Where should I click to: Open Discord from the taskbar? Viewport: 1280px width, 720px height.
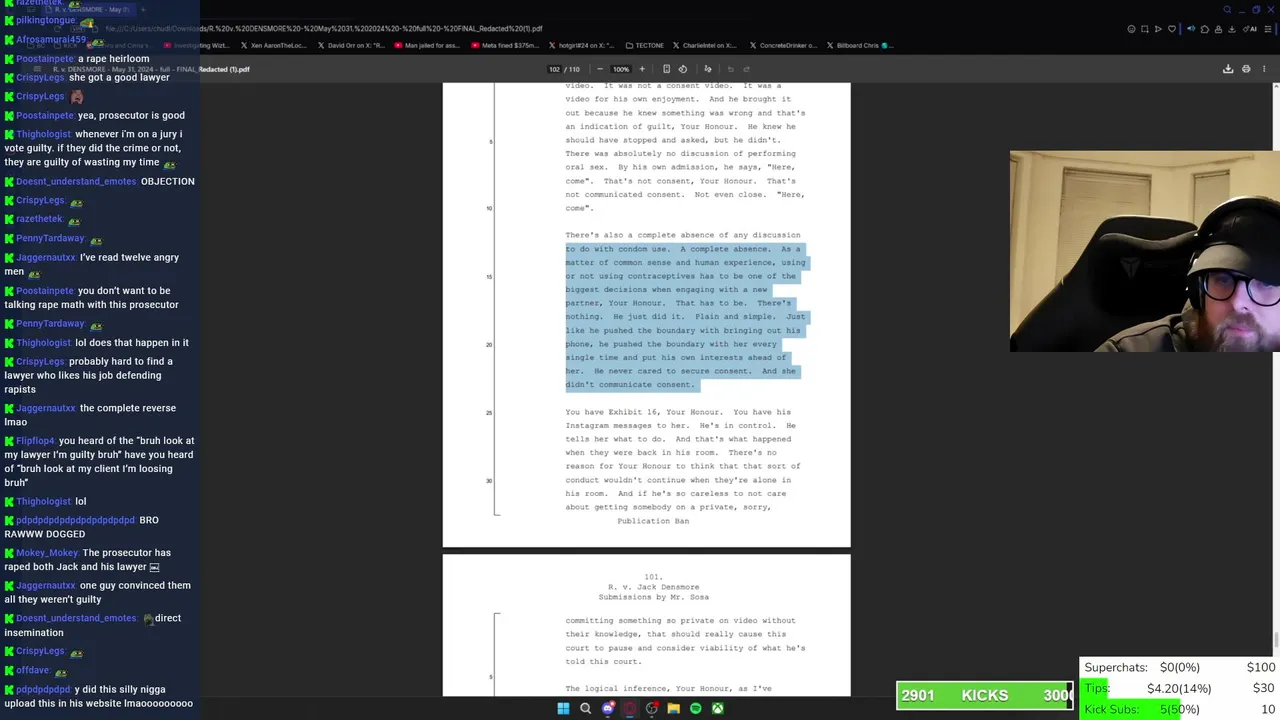pos(607,708)
